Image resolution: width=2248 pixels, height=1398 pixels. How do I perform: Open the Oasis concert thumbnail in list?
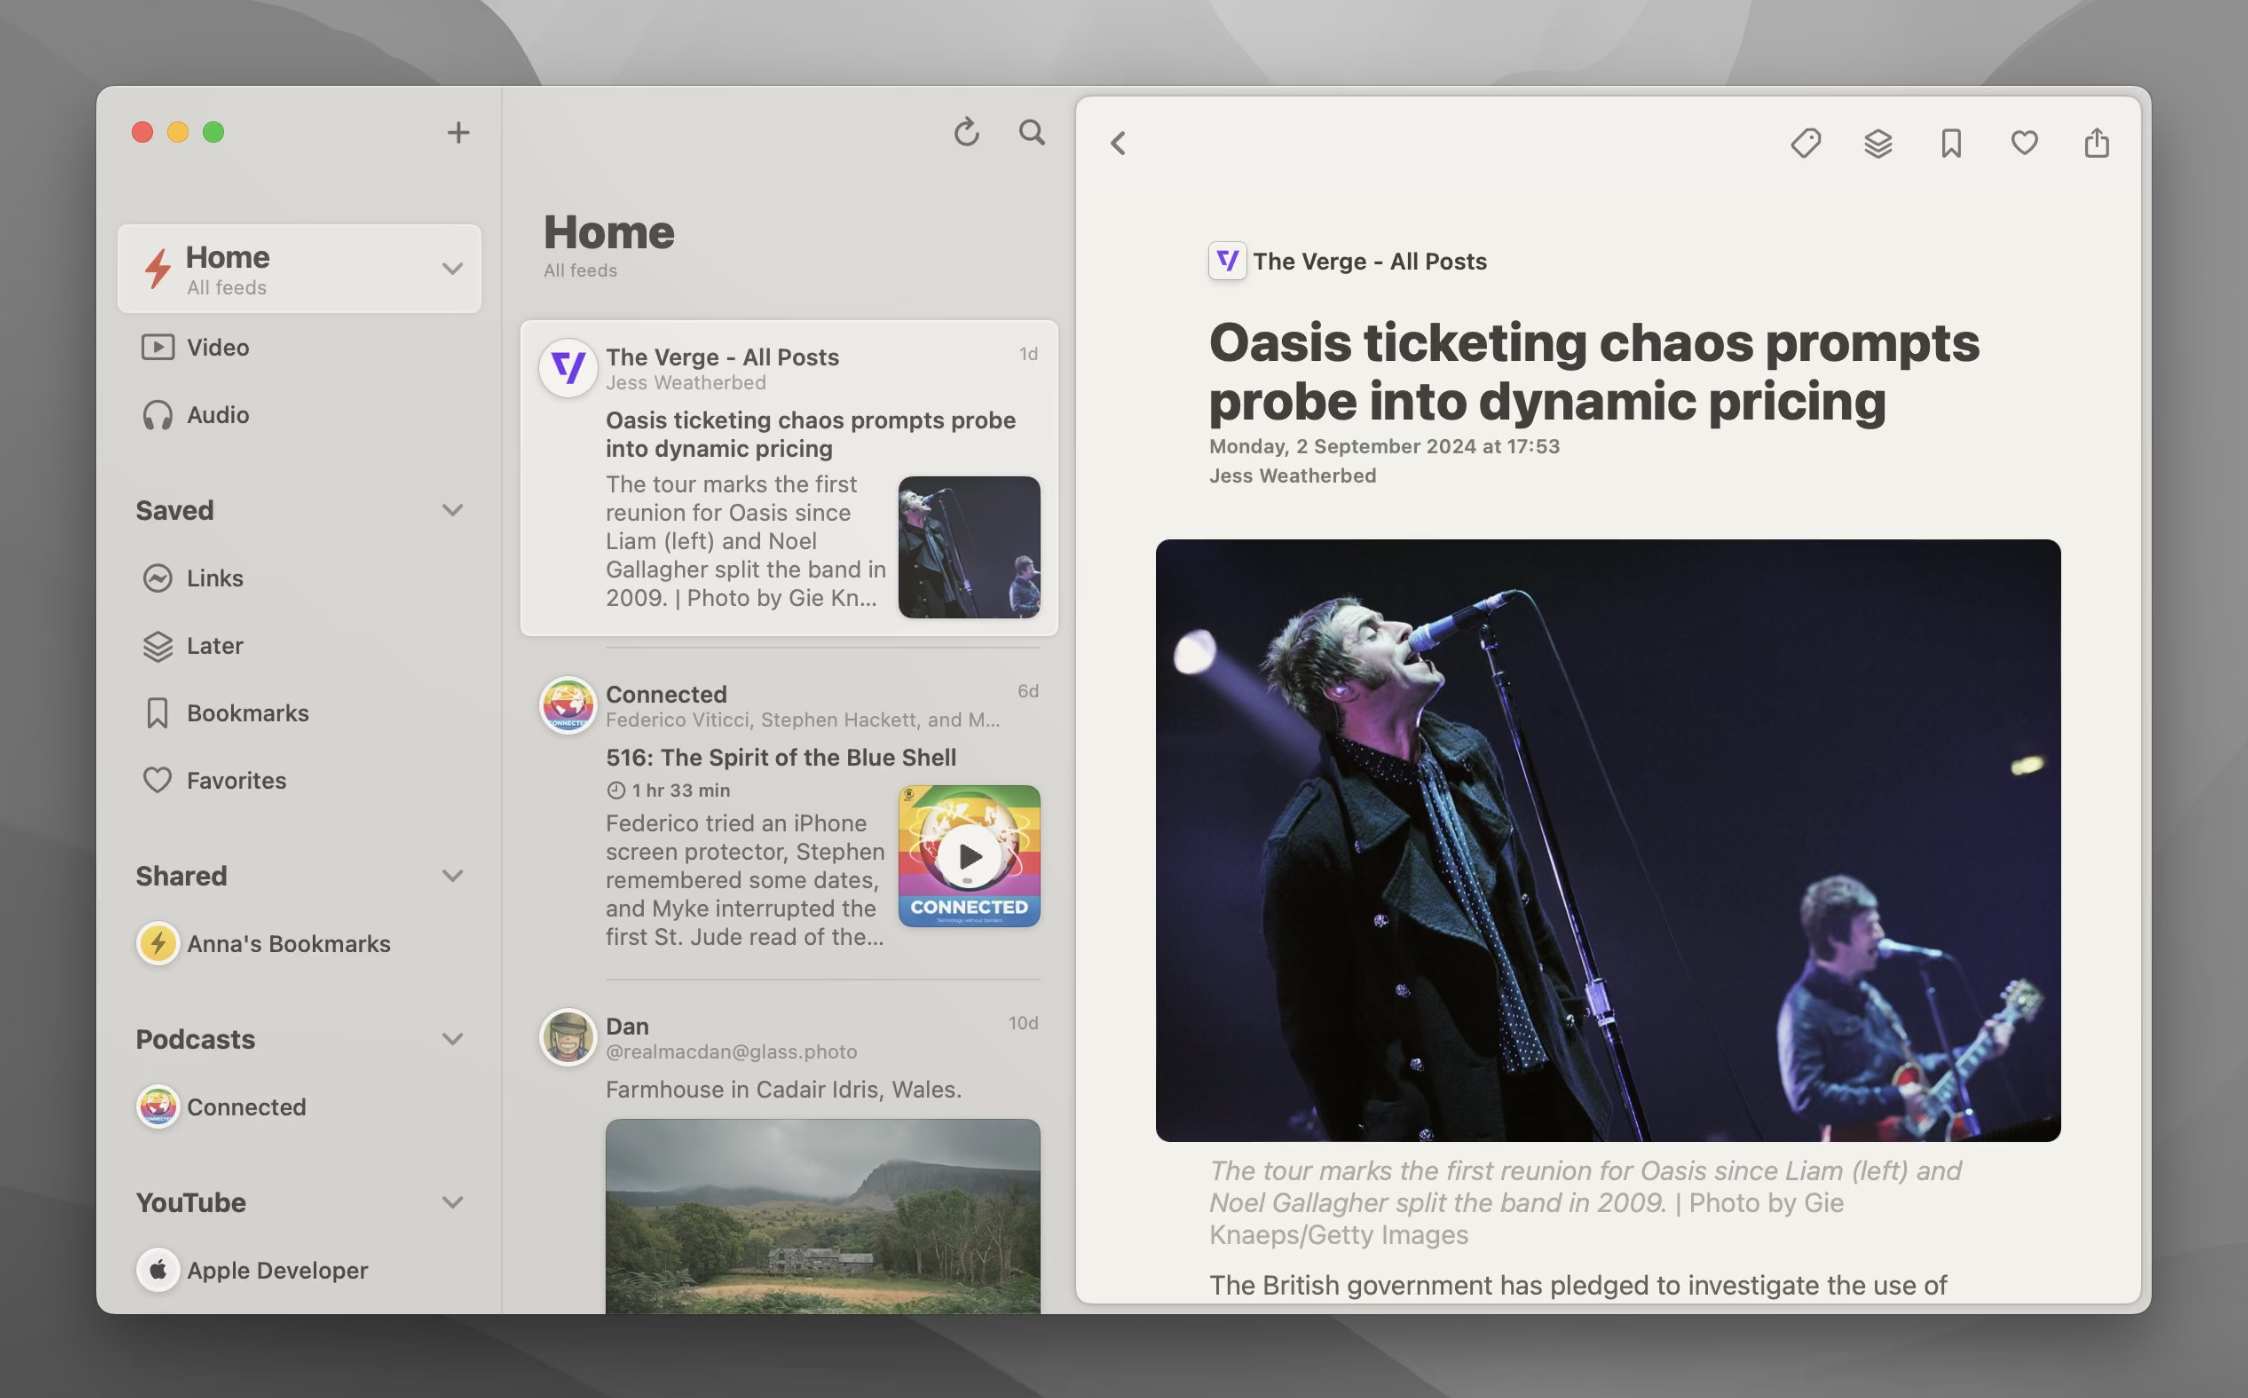tap(969, 547)
